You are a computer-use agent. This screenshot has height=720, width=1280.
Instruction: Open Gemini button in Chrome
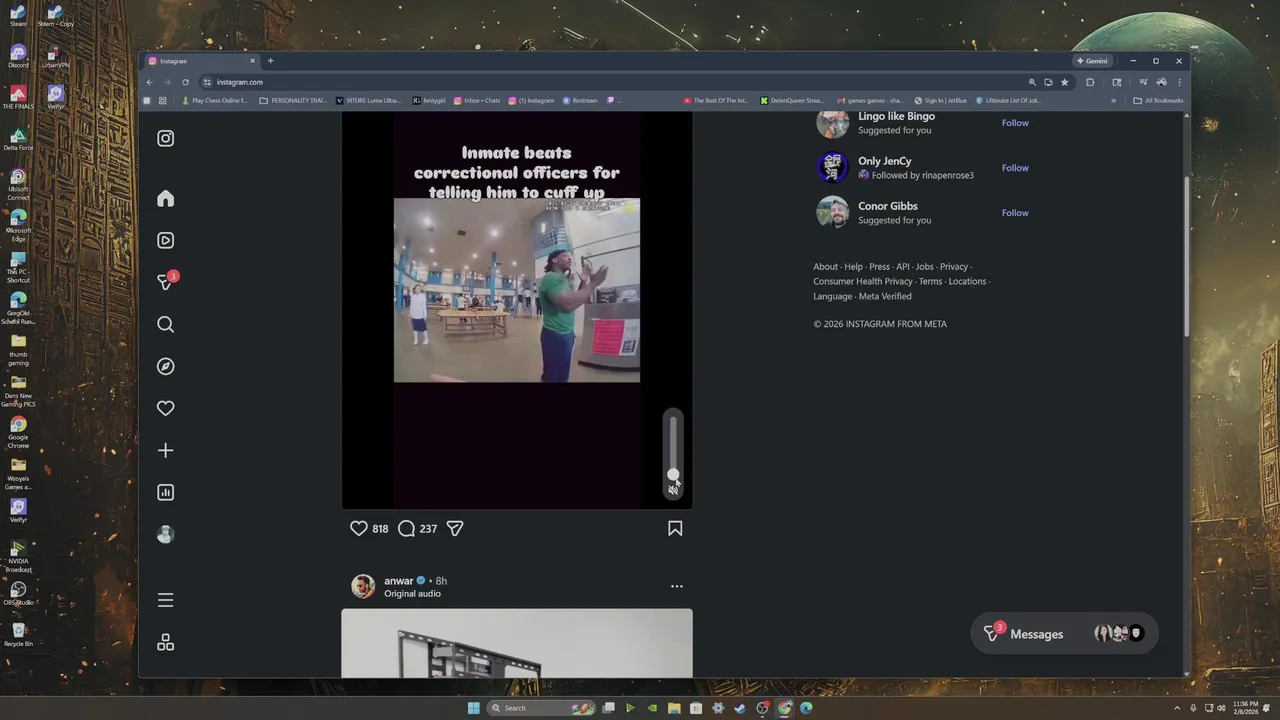tap(1092, 61)
